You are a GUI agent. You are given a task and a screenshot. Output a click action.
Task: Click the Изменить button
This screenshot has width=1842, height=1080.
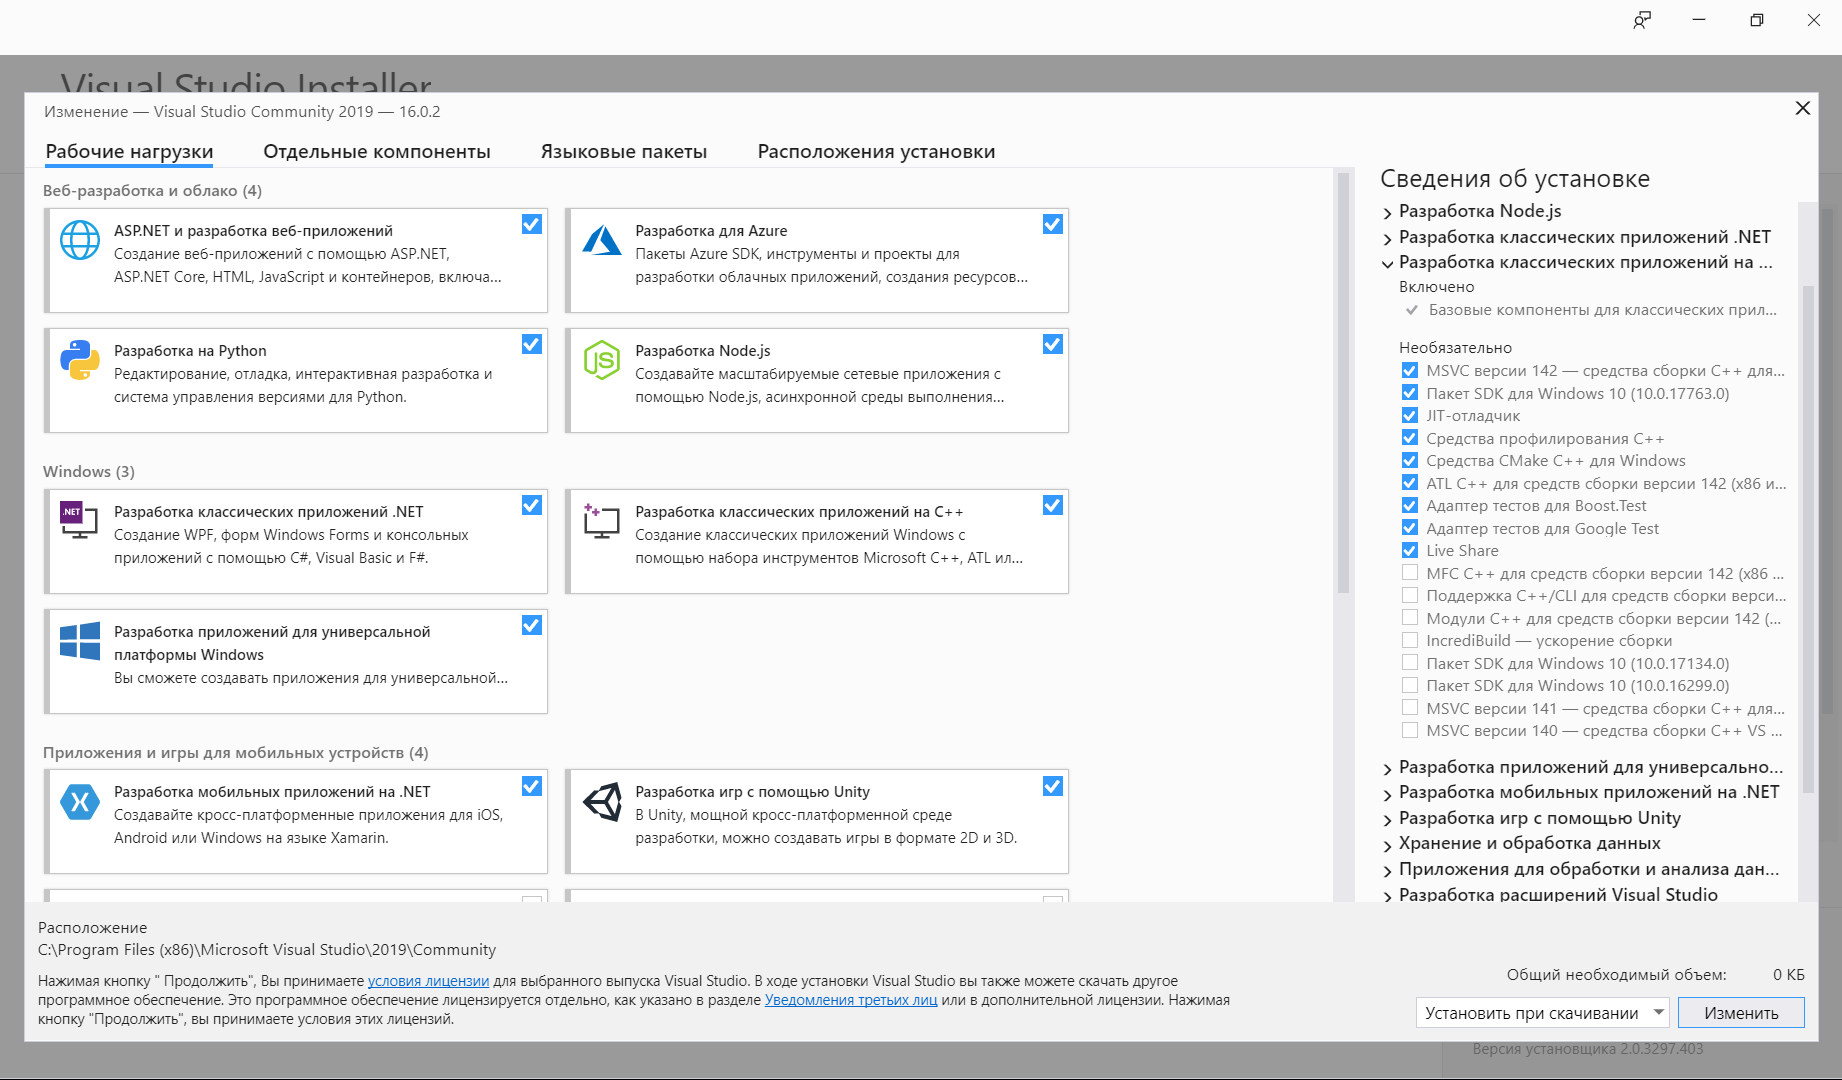pyautogui.click(x=1741, y=1013)
